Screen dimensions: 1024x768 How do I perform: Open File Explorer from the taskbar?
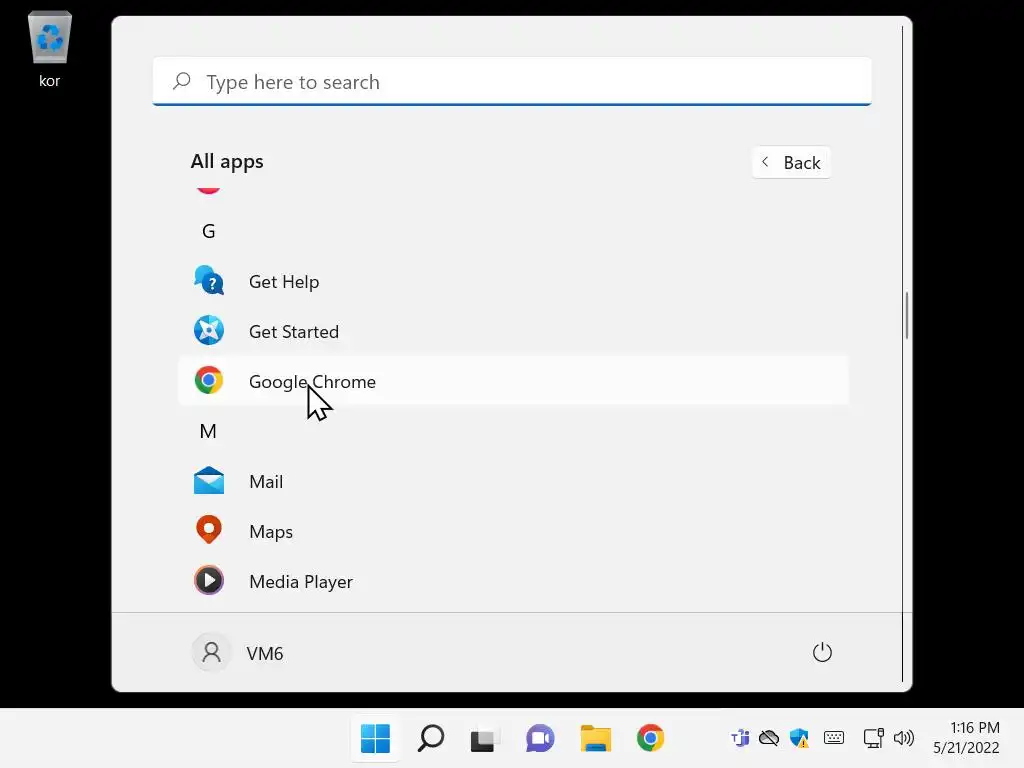coord(596,739)
